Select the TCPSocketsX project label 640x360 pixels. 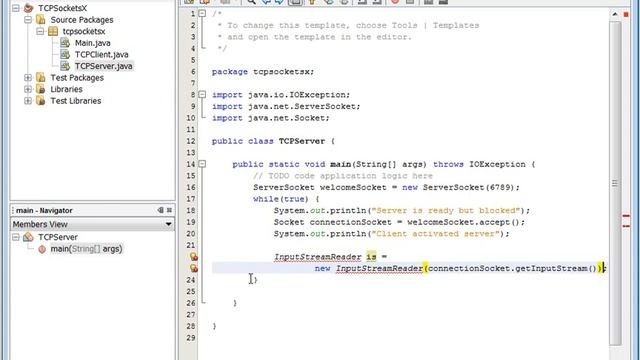[62, 8]
